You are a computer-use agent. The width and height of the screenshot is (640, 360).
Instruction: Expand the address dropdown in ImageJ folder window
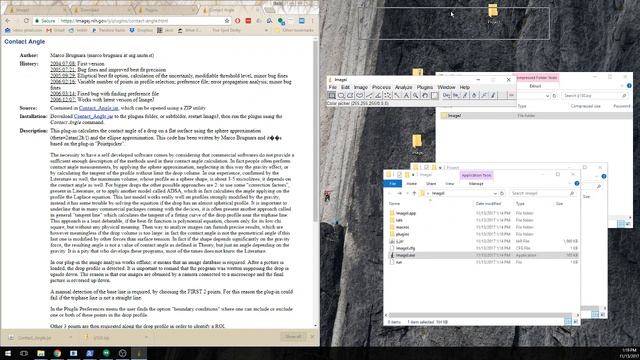pos(495,193)
